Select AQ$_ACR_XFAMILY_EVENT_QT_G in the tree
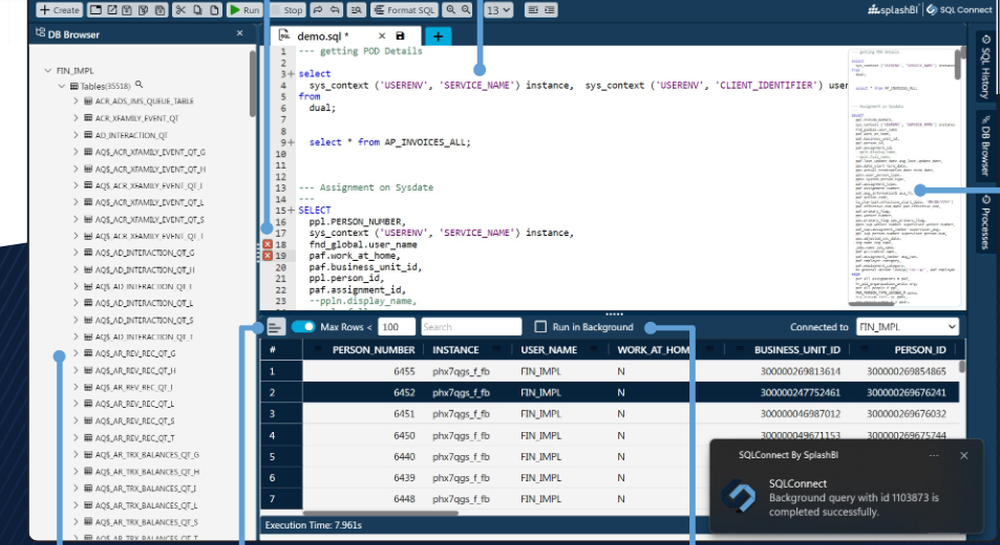This screenshot has height=545, width=1000. pos(150,152)
